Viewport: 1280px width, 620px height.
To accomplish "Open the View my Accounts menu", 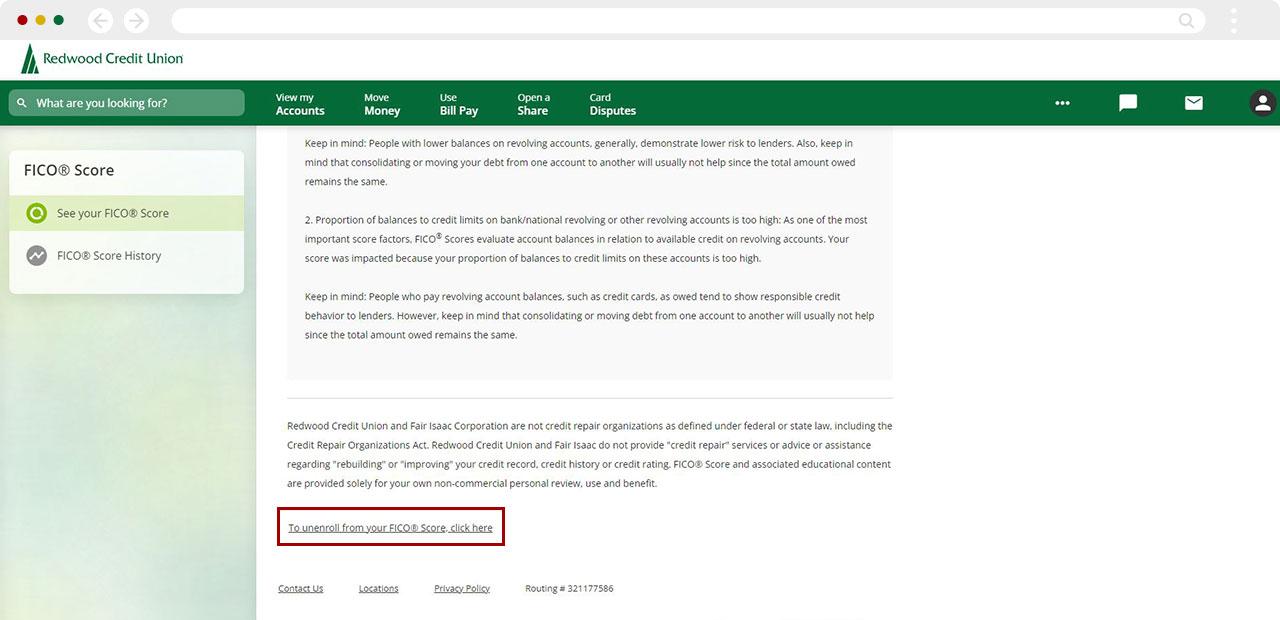I will [x=300, y=104].
